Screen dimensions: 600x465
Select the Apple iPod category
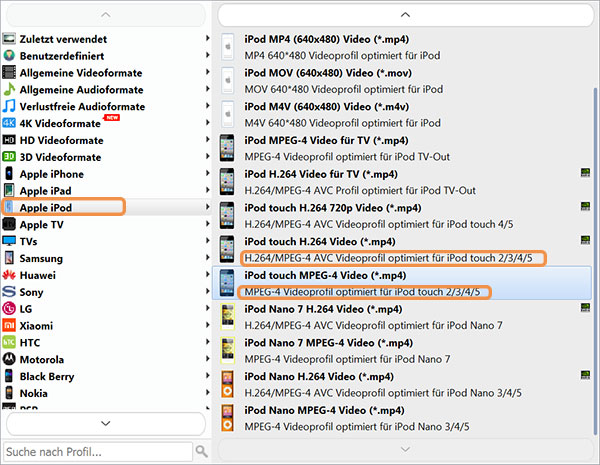pyautogui.click(x=106, y=207)
